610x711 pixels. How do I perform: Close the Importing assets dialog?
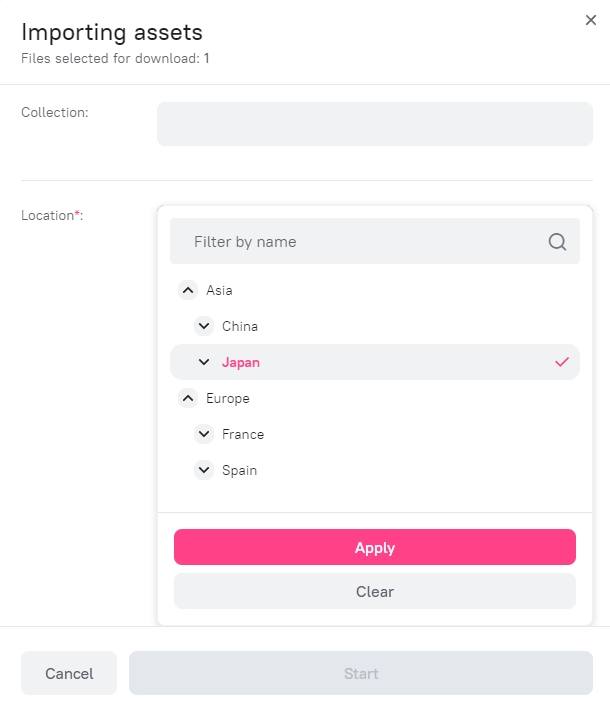(590, 20)
